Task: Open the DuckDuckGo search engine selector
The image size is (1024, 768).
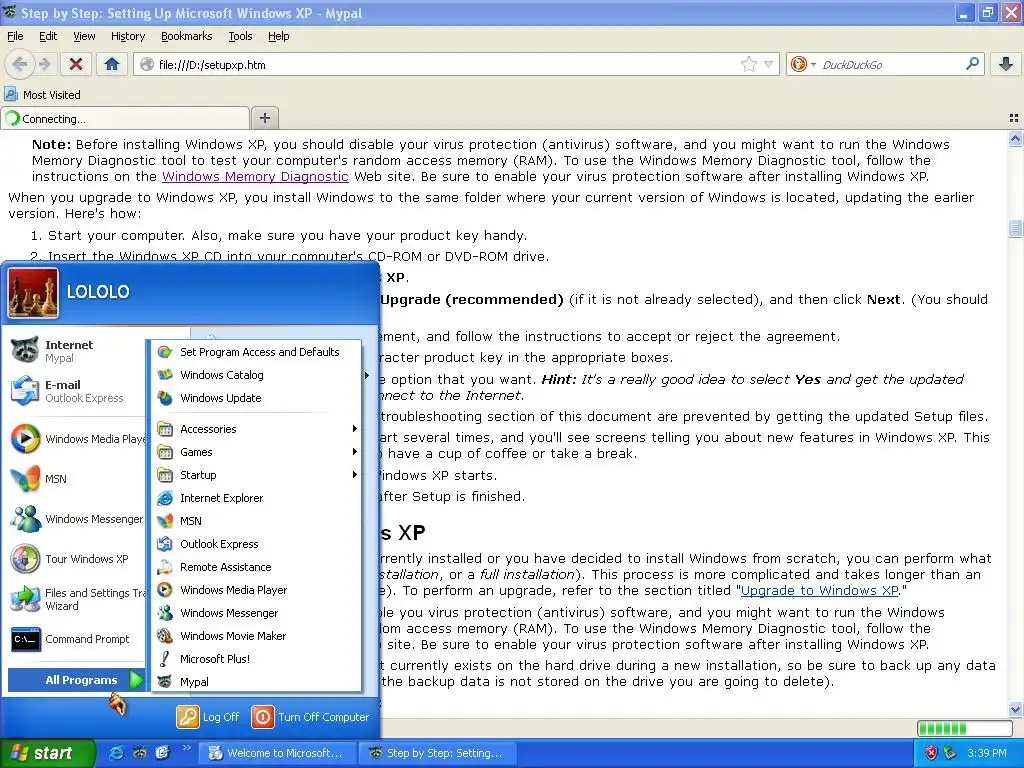Action: coord(803,64)
